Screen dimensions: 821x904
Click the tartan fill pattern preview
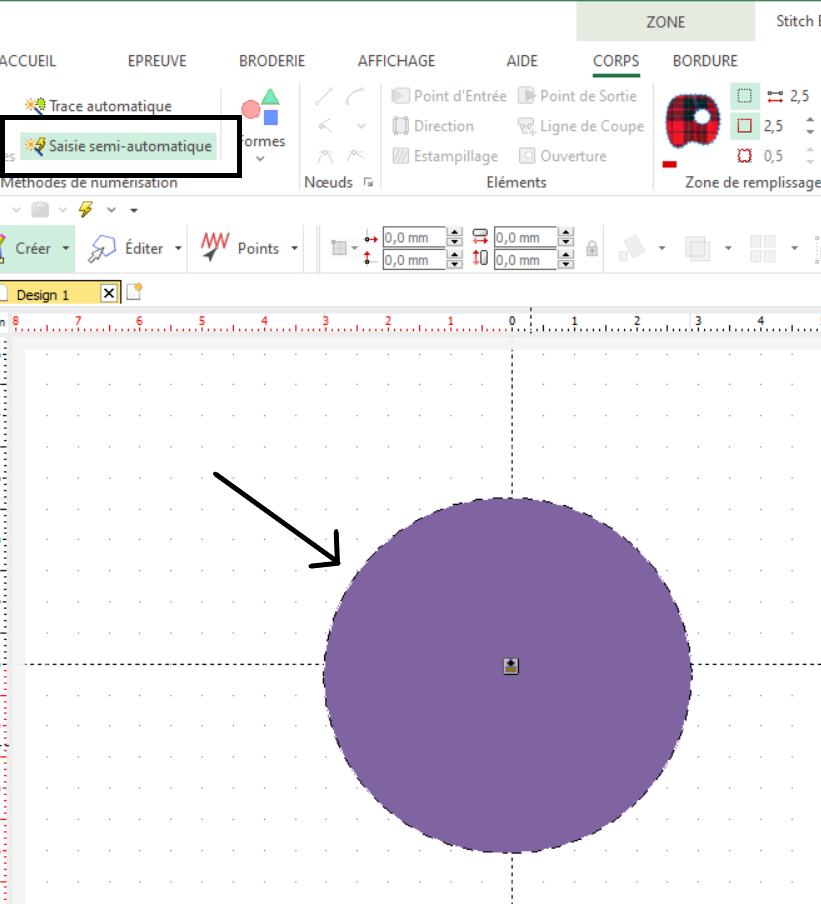click(693, 118)
